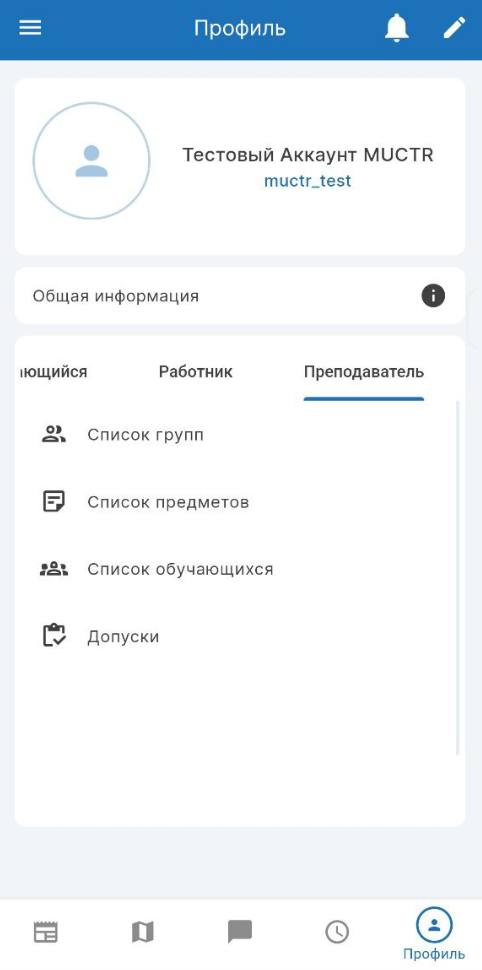Tap the profile avatar placeholder image
This screenshot has height=970, width=482.
coord(92,161)
